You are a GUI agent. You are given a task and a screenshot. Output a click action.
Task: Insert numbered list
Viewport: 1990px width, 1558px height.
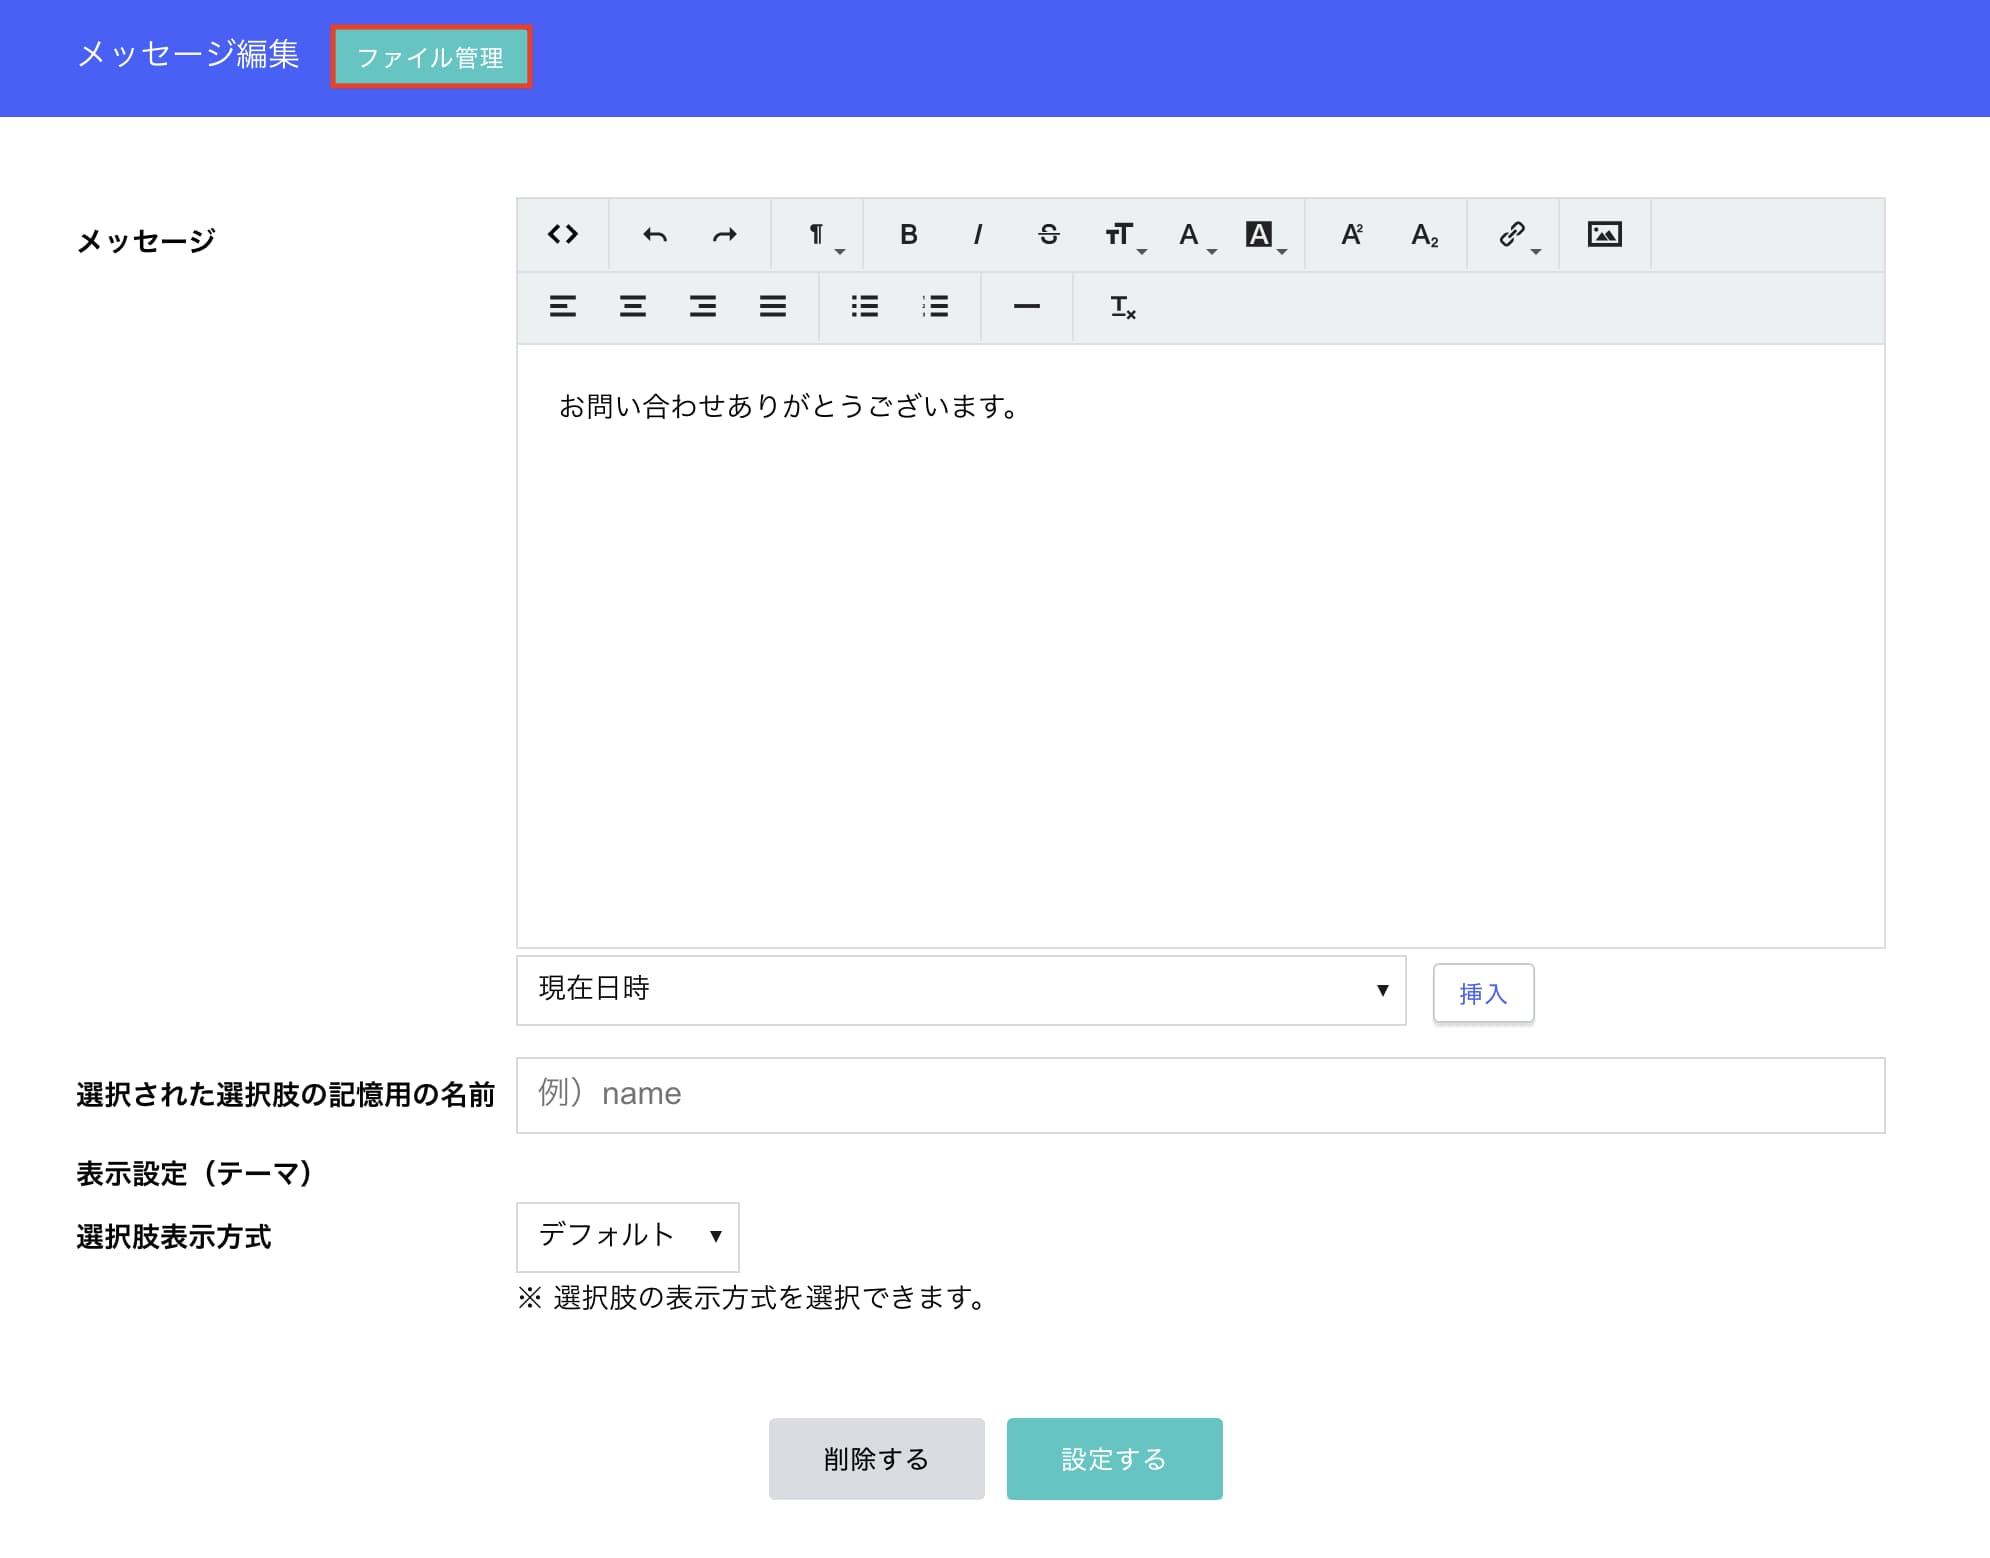click(x=935, y=307)
